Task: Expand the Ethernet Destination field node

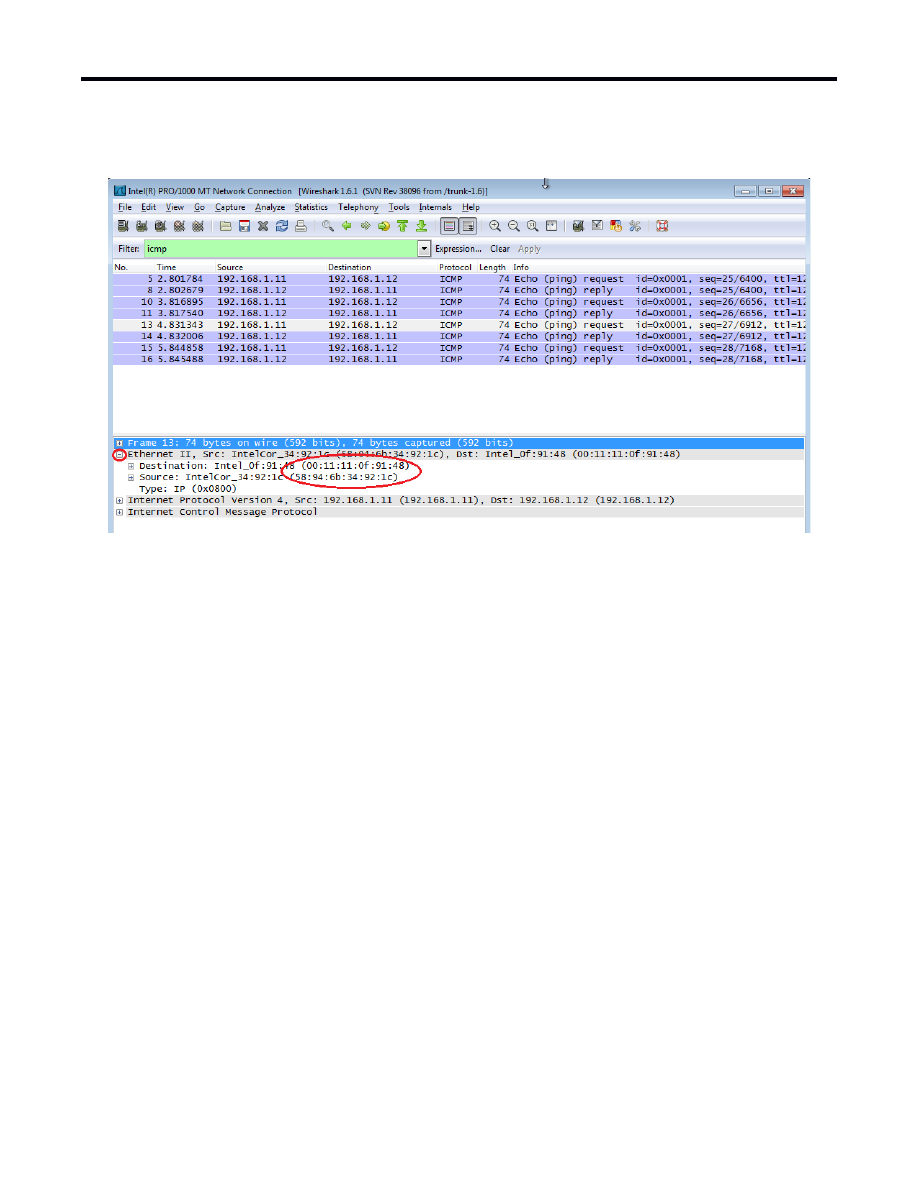Action: tap(131, 466)
